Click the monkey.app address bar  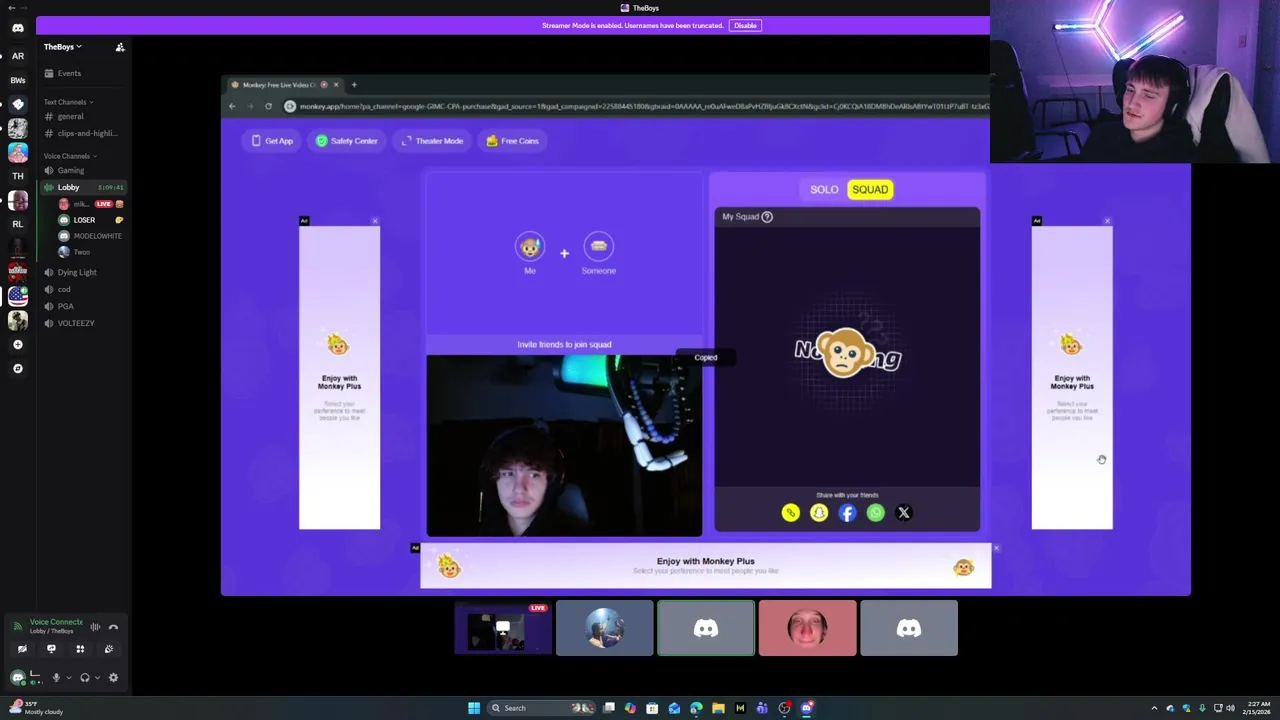638,106
